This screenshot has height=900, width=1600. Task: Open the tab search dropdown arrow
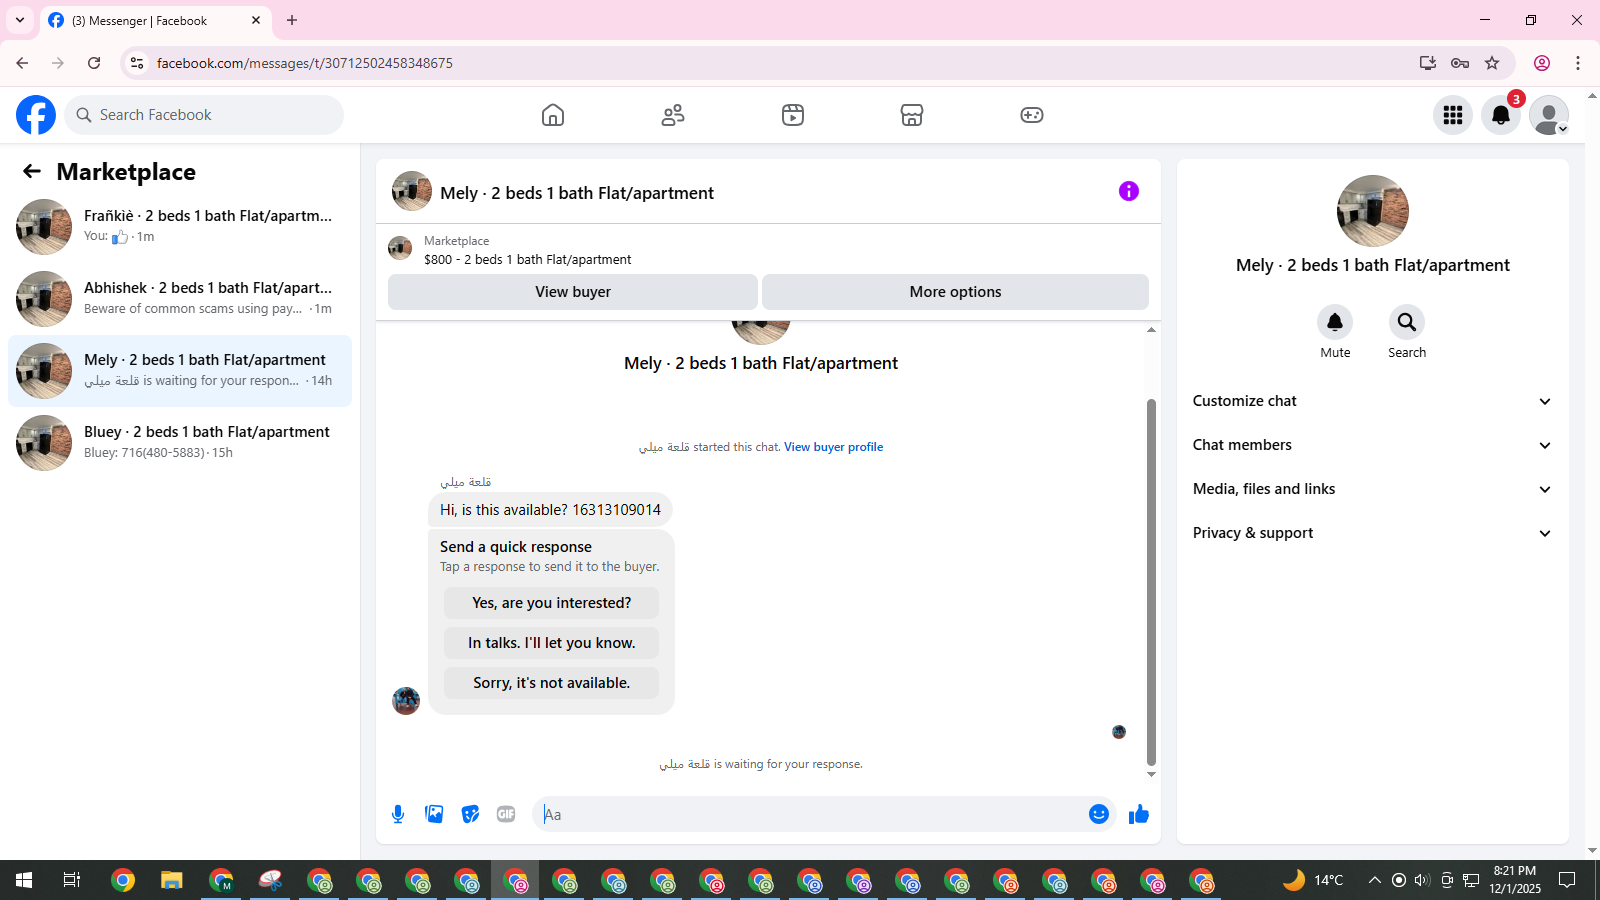coord(20,20)
